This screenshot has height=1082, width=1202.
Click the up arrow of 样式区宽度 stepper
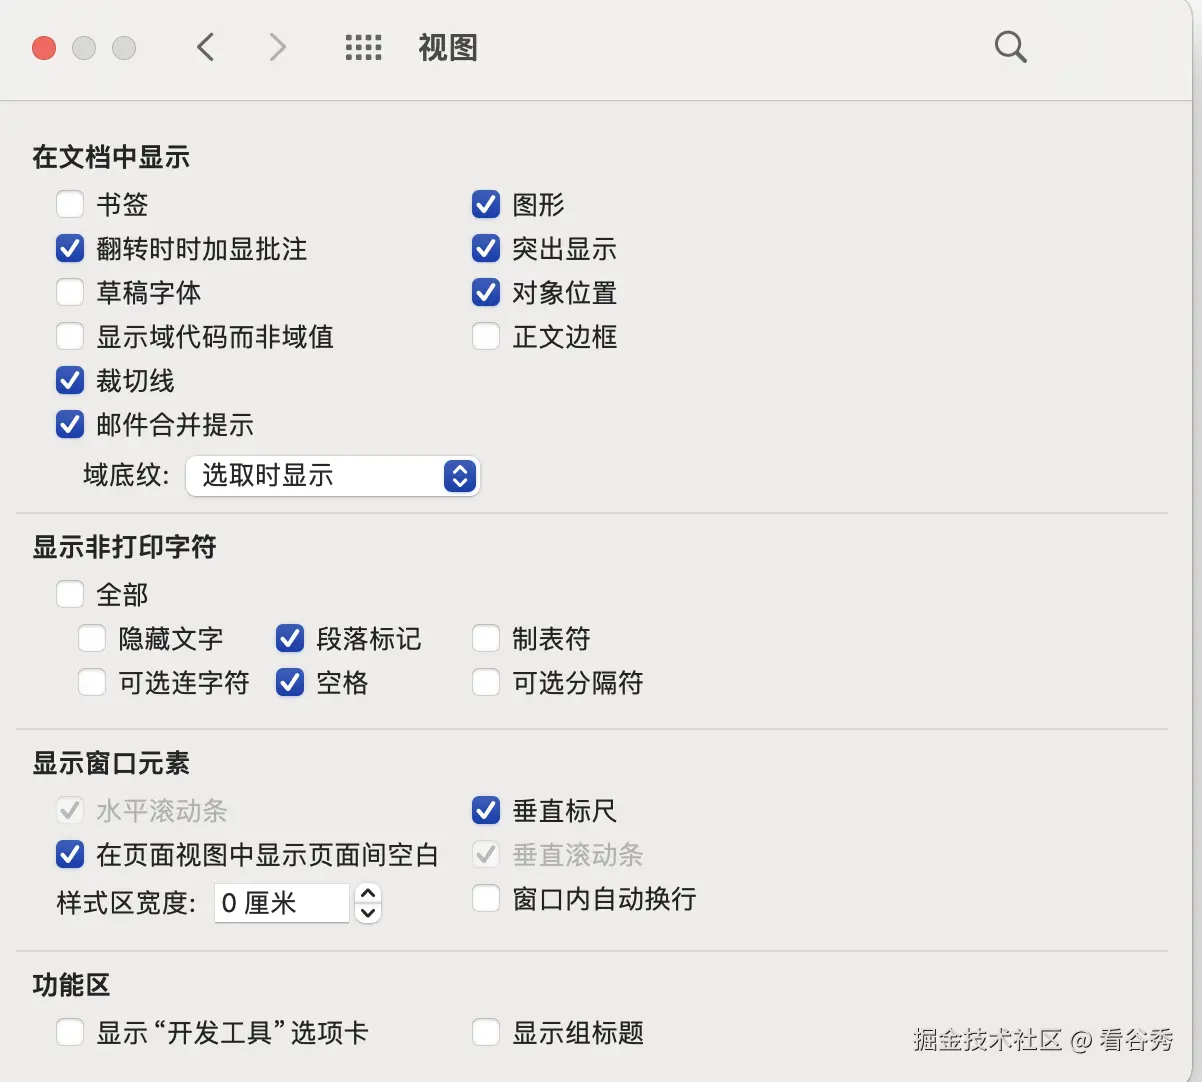coord(367,893)
